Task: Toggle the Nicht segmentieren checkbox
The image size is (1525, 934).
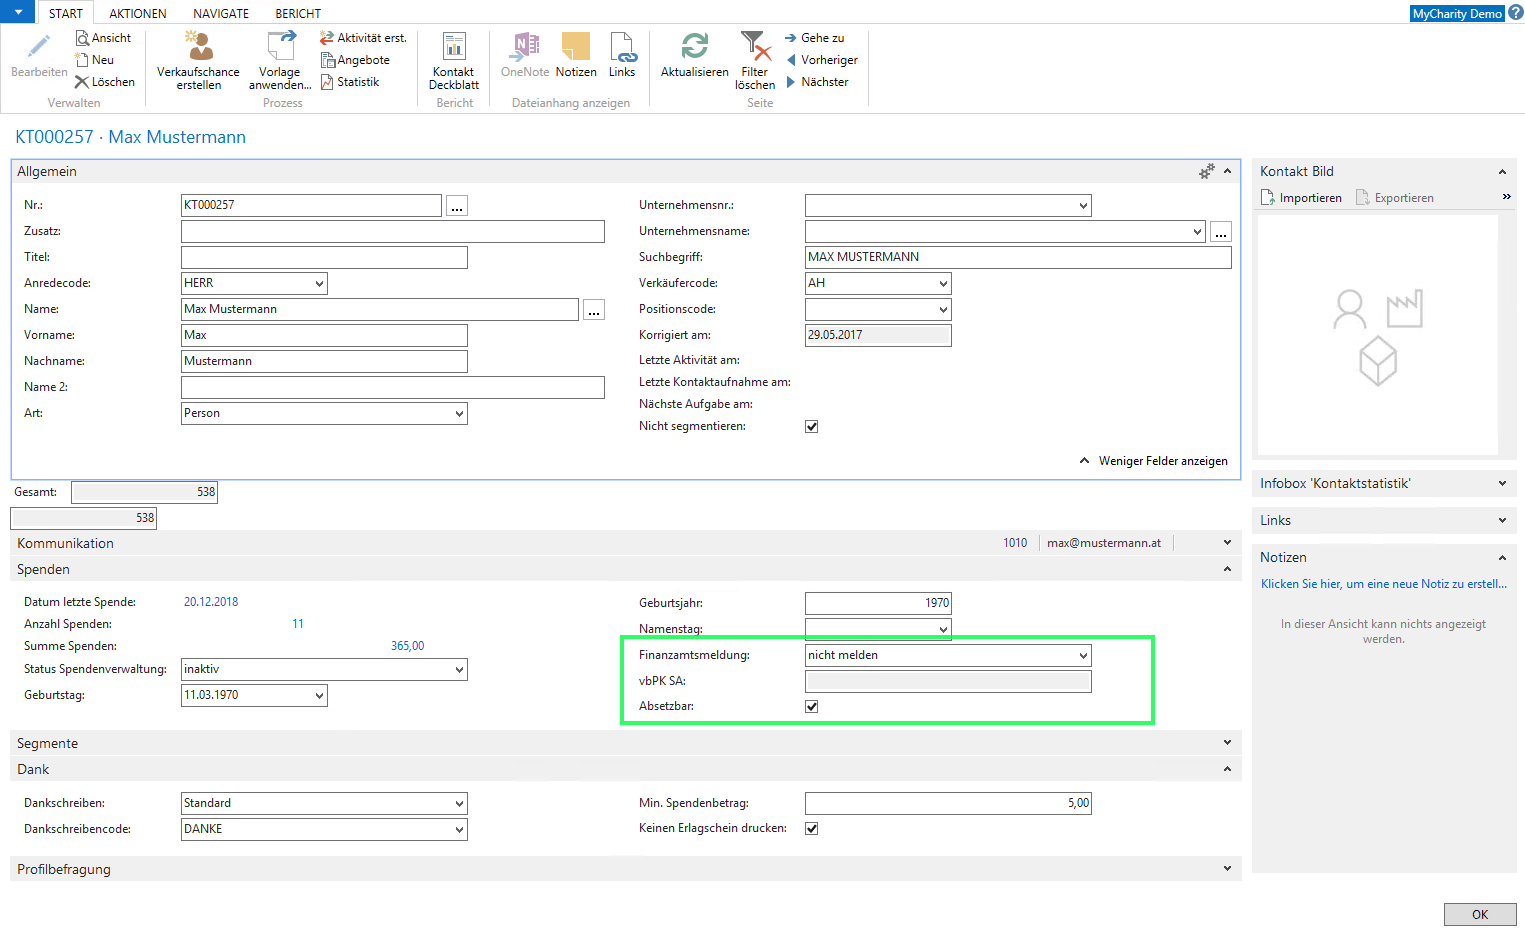Action: (x=812, y=427)
